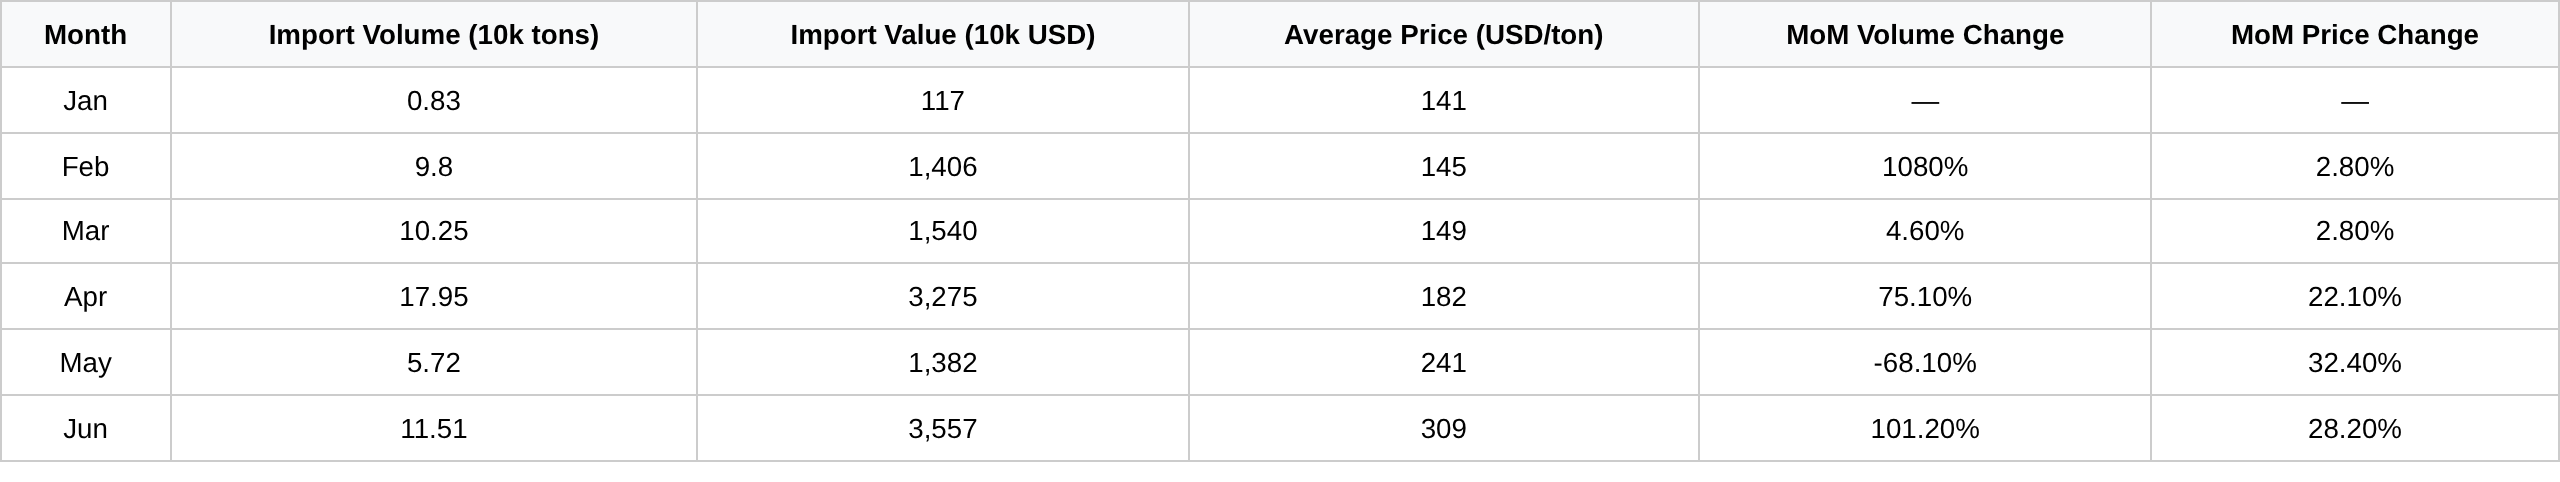The width and height of the screenshot is (2560, 482).
Task: Click the 10.25 import volume cell
Action: (434, 231)
